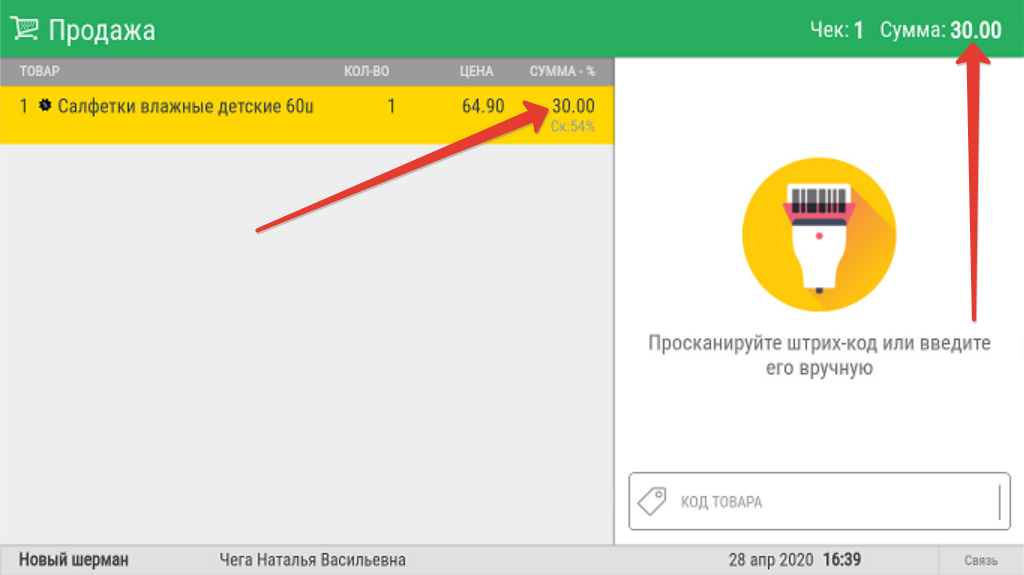Click the time 16:39 in status bar
This screenshot has width=1024, height=575.
coord(842,560)
